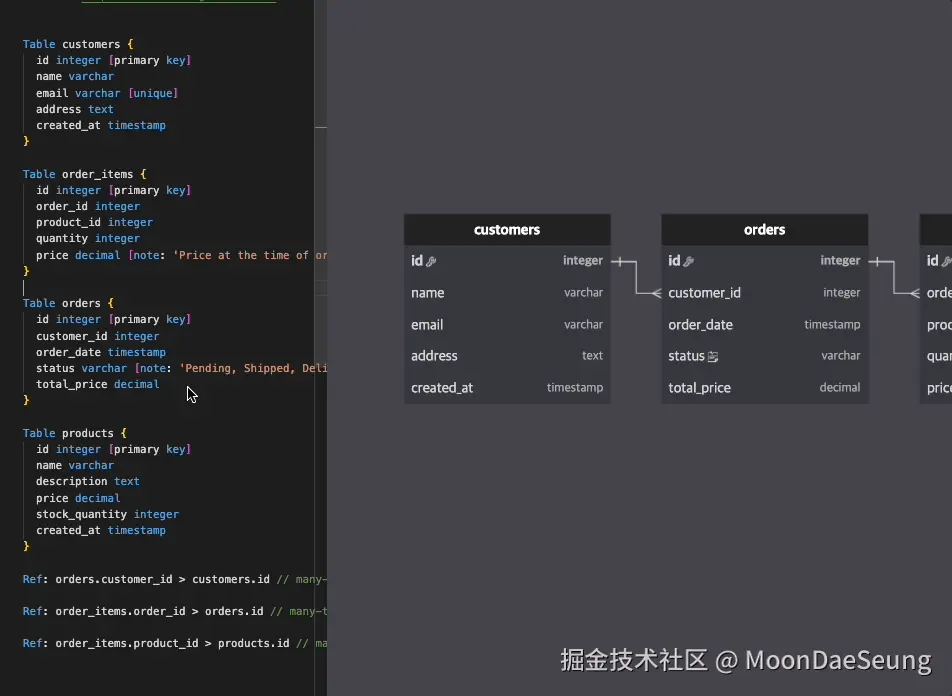Select the customer_id row in orders table

tap(764, 293)
